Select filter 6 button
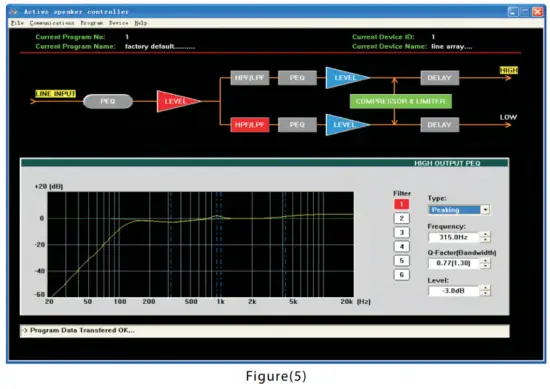The image size is (550, 389). point(402,275)
